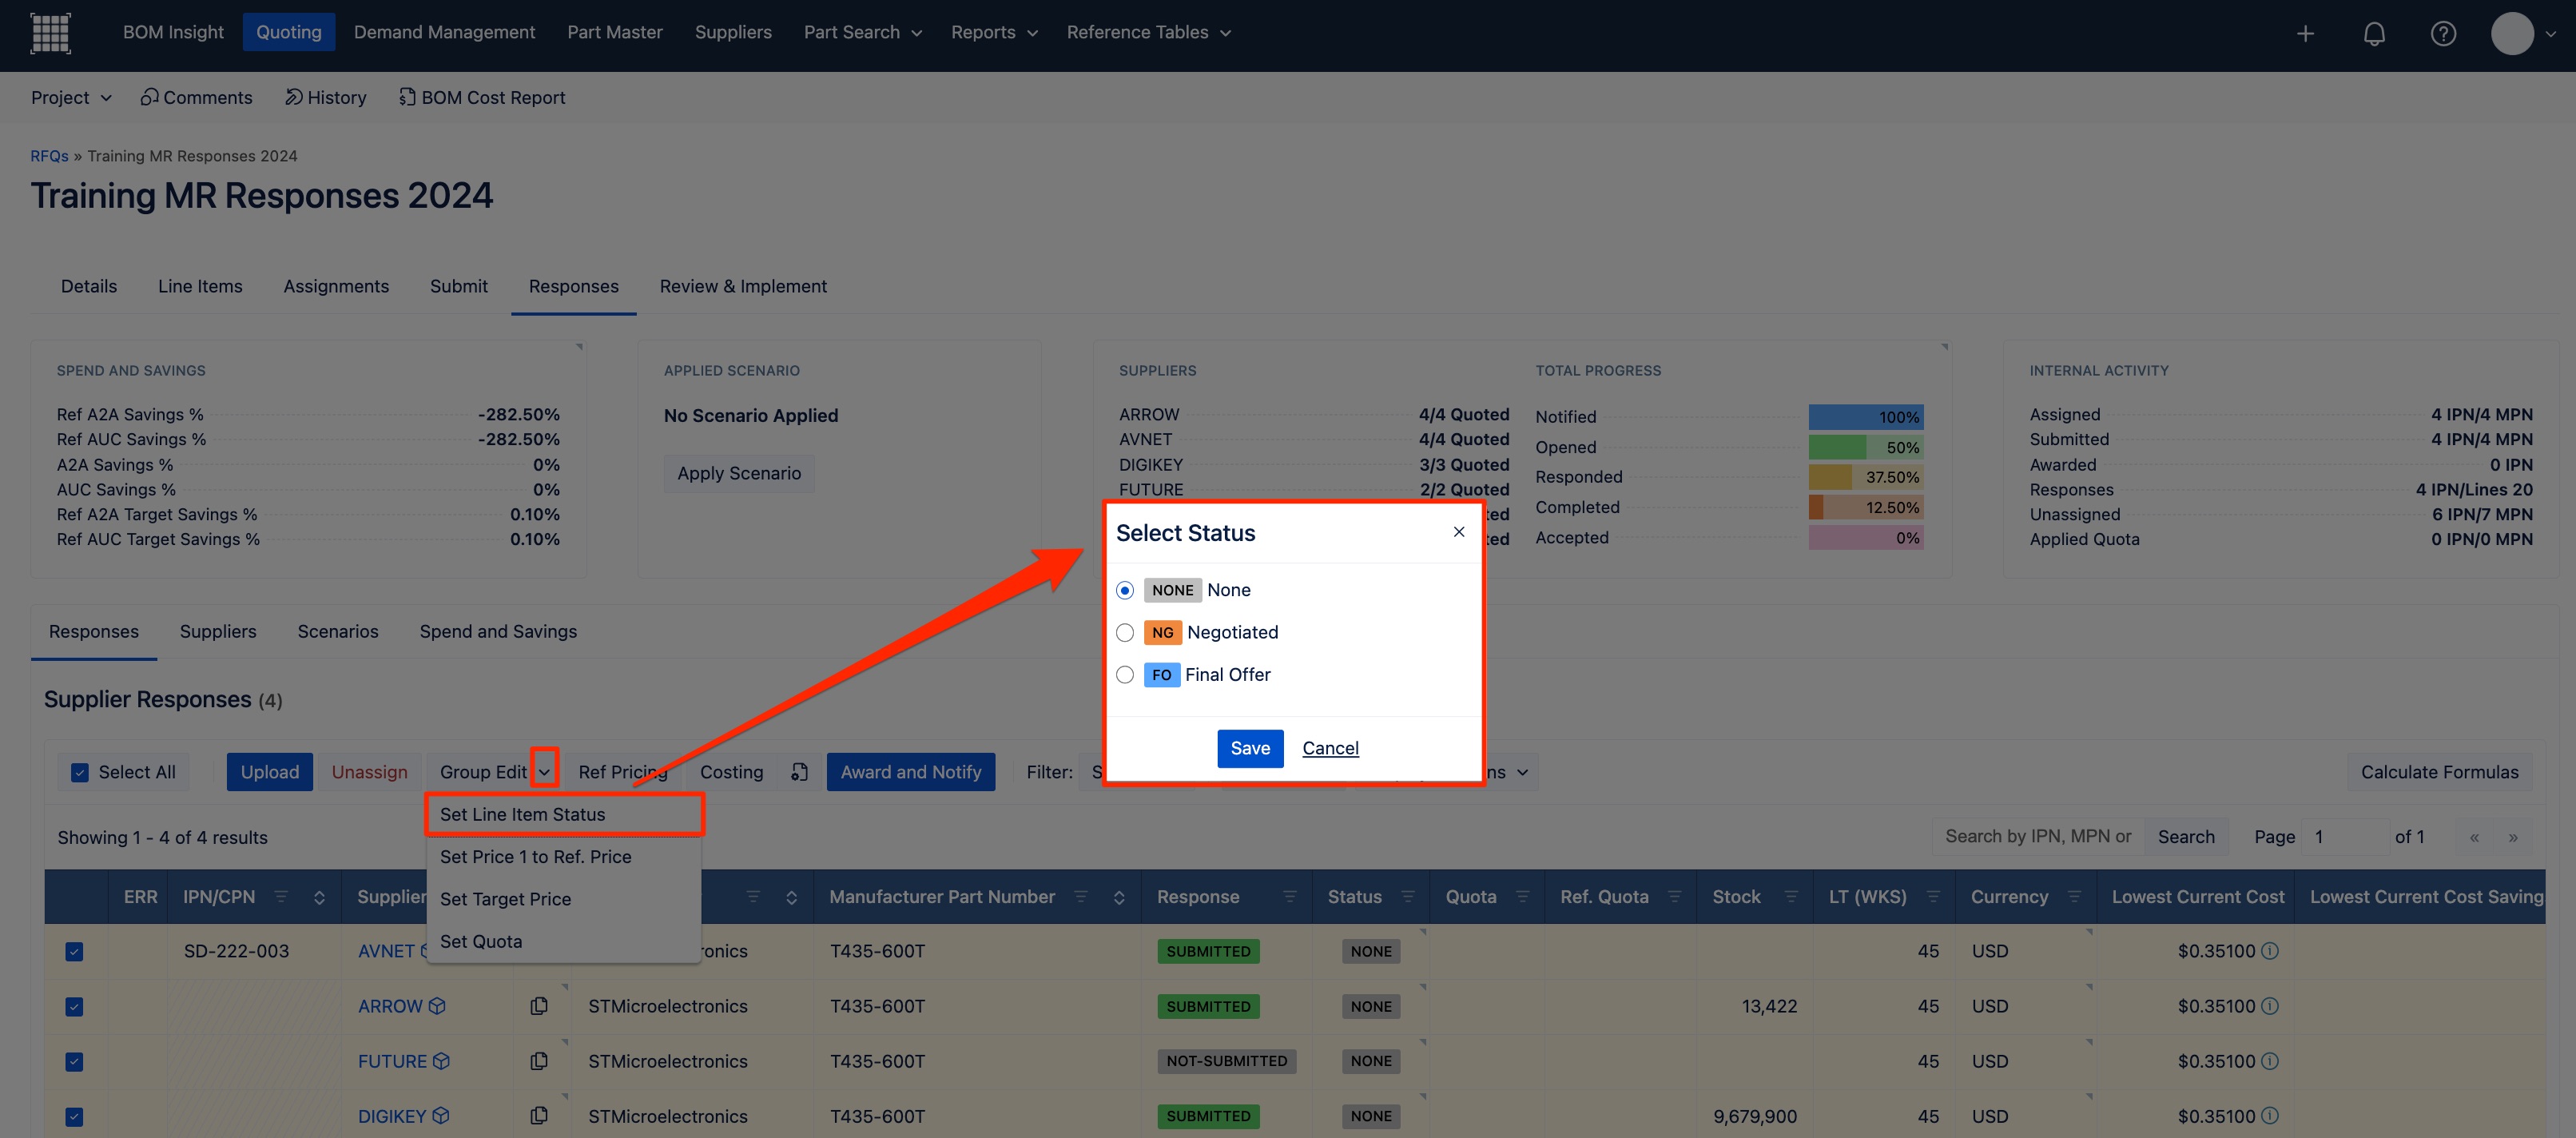Screen dimensions: 2576x1138
Task: Open the Project dropdown menu
Action: (71, 97)
